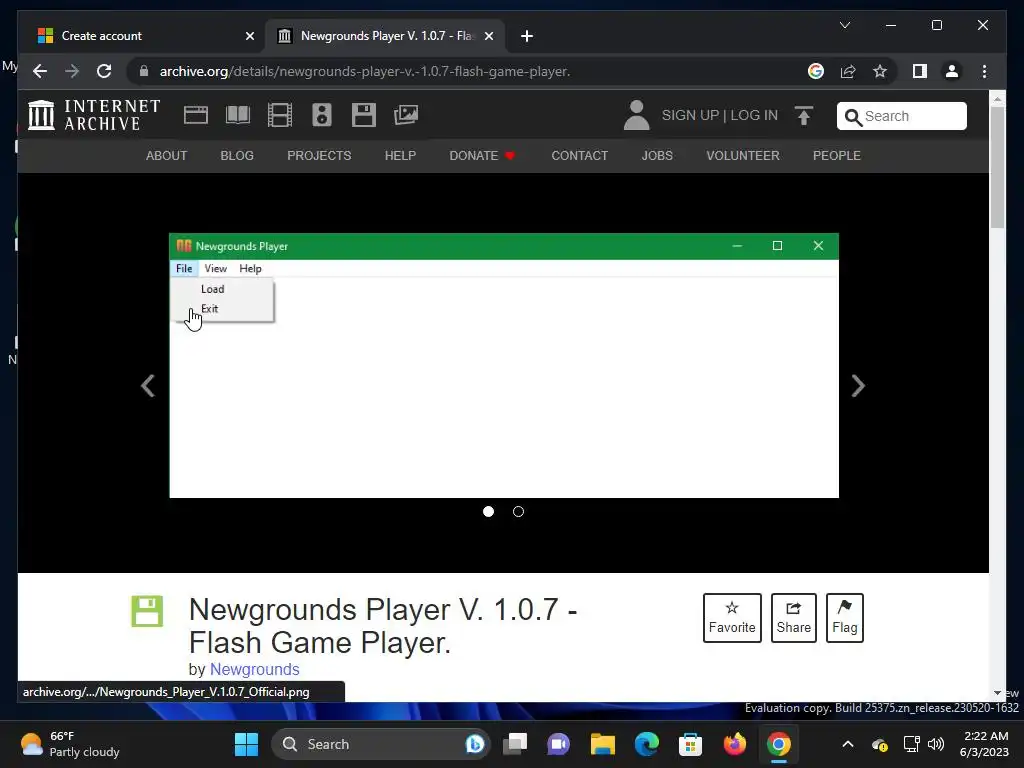The height and width of the screenshot is (768, 1024).
Task: Open a new browser tab
Action: [x=527, y=36]
